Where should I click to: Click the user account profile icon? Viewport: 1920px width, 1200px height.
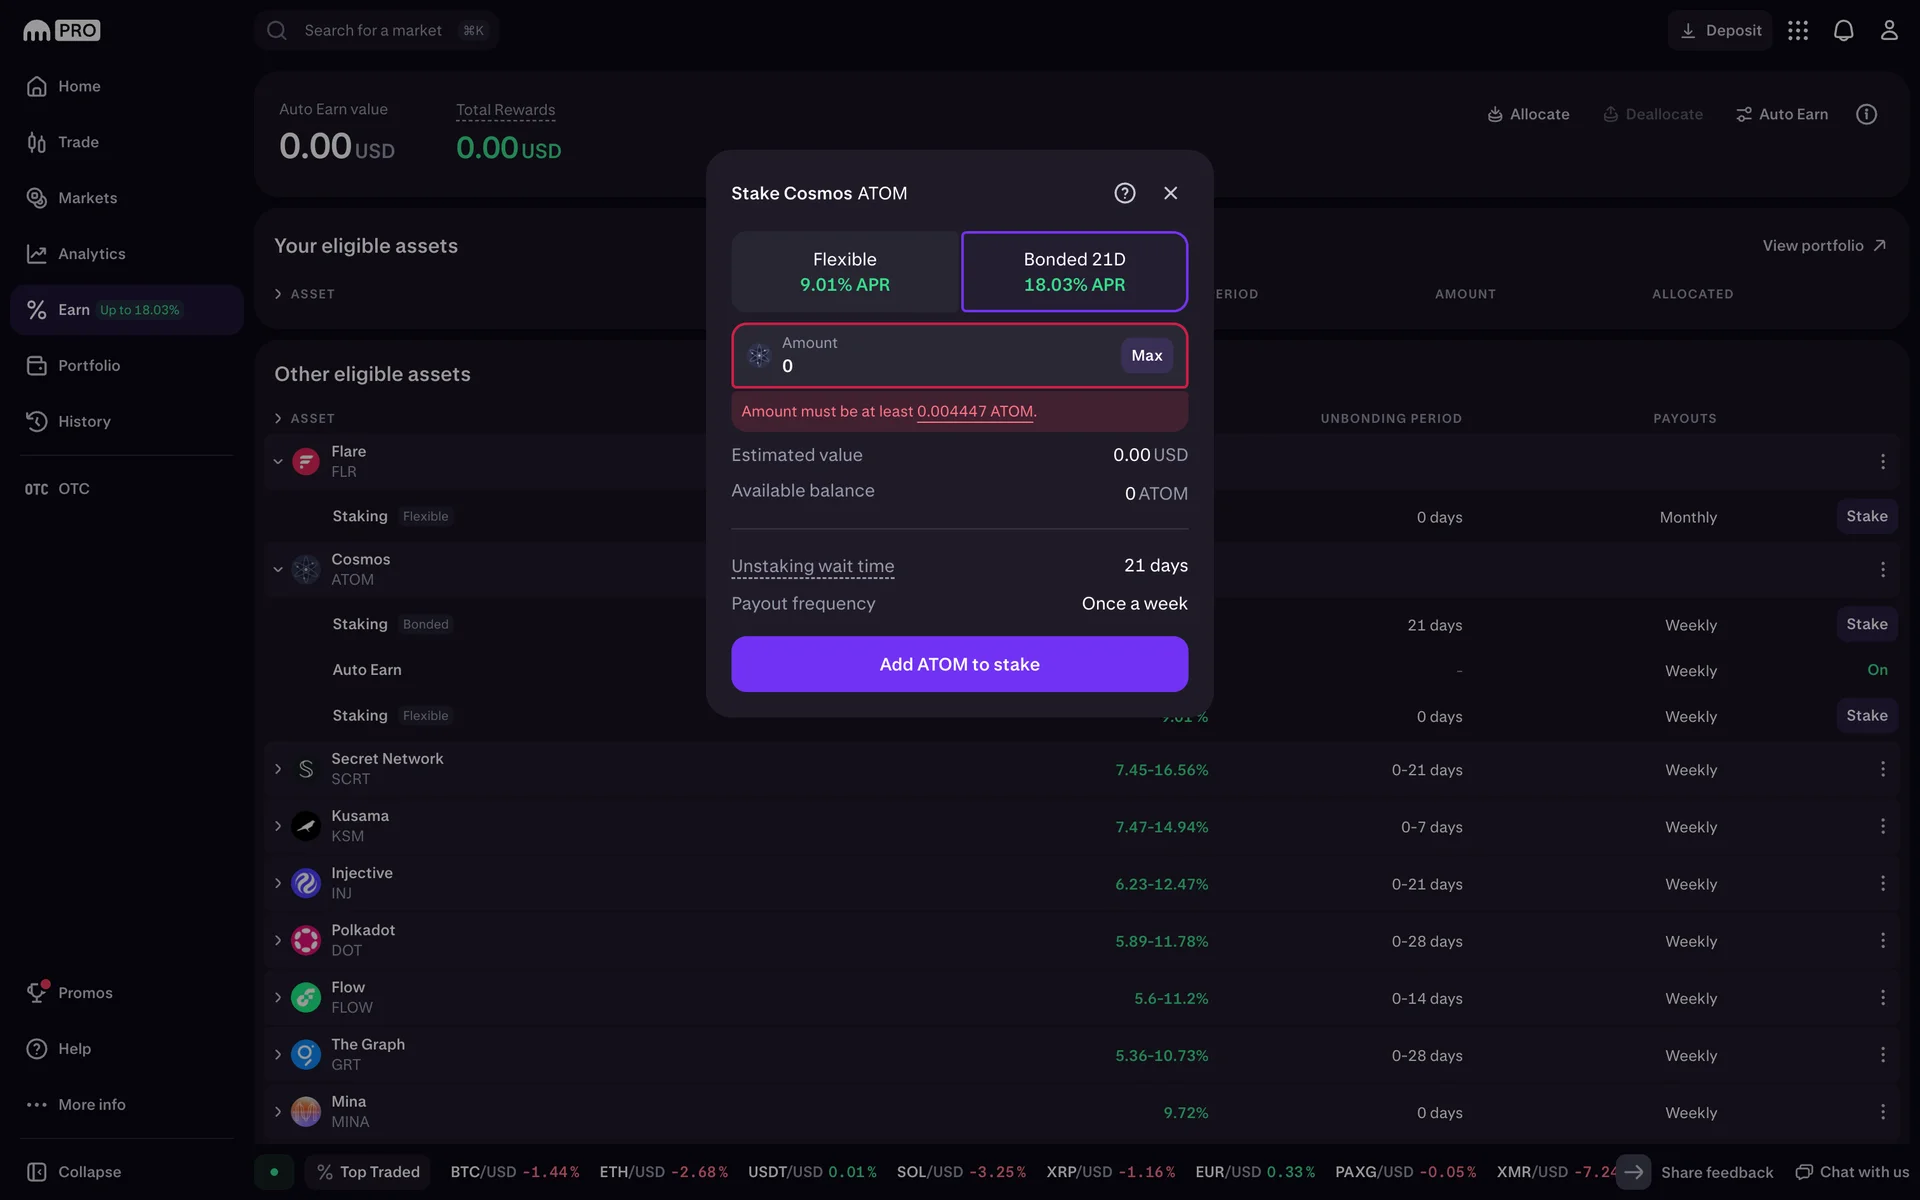pyautogui.click(x=1888, y=31)
